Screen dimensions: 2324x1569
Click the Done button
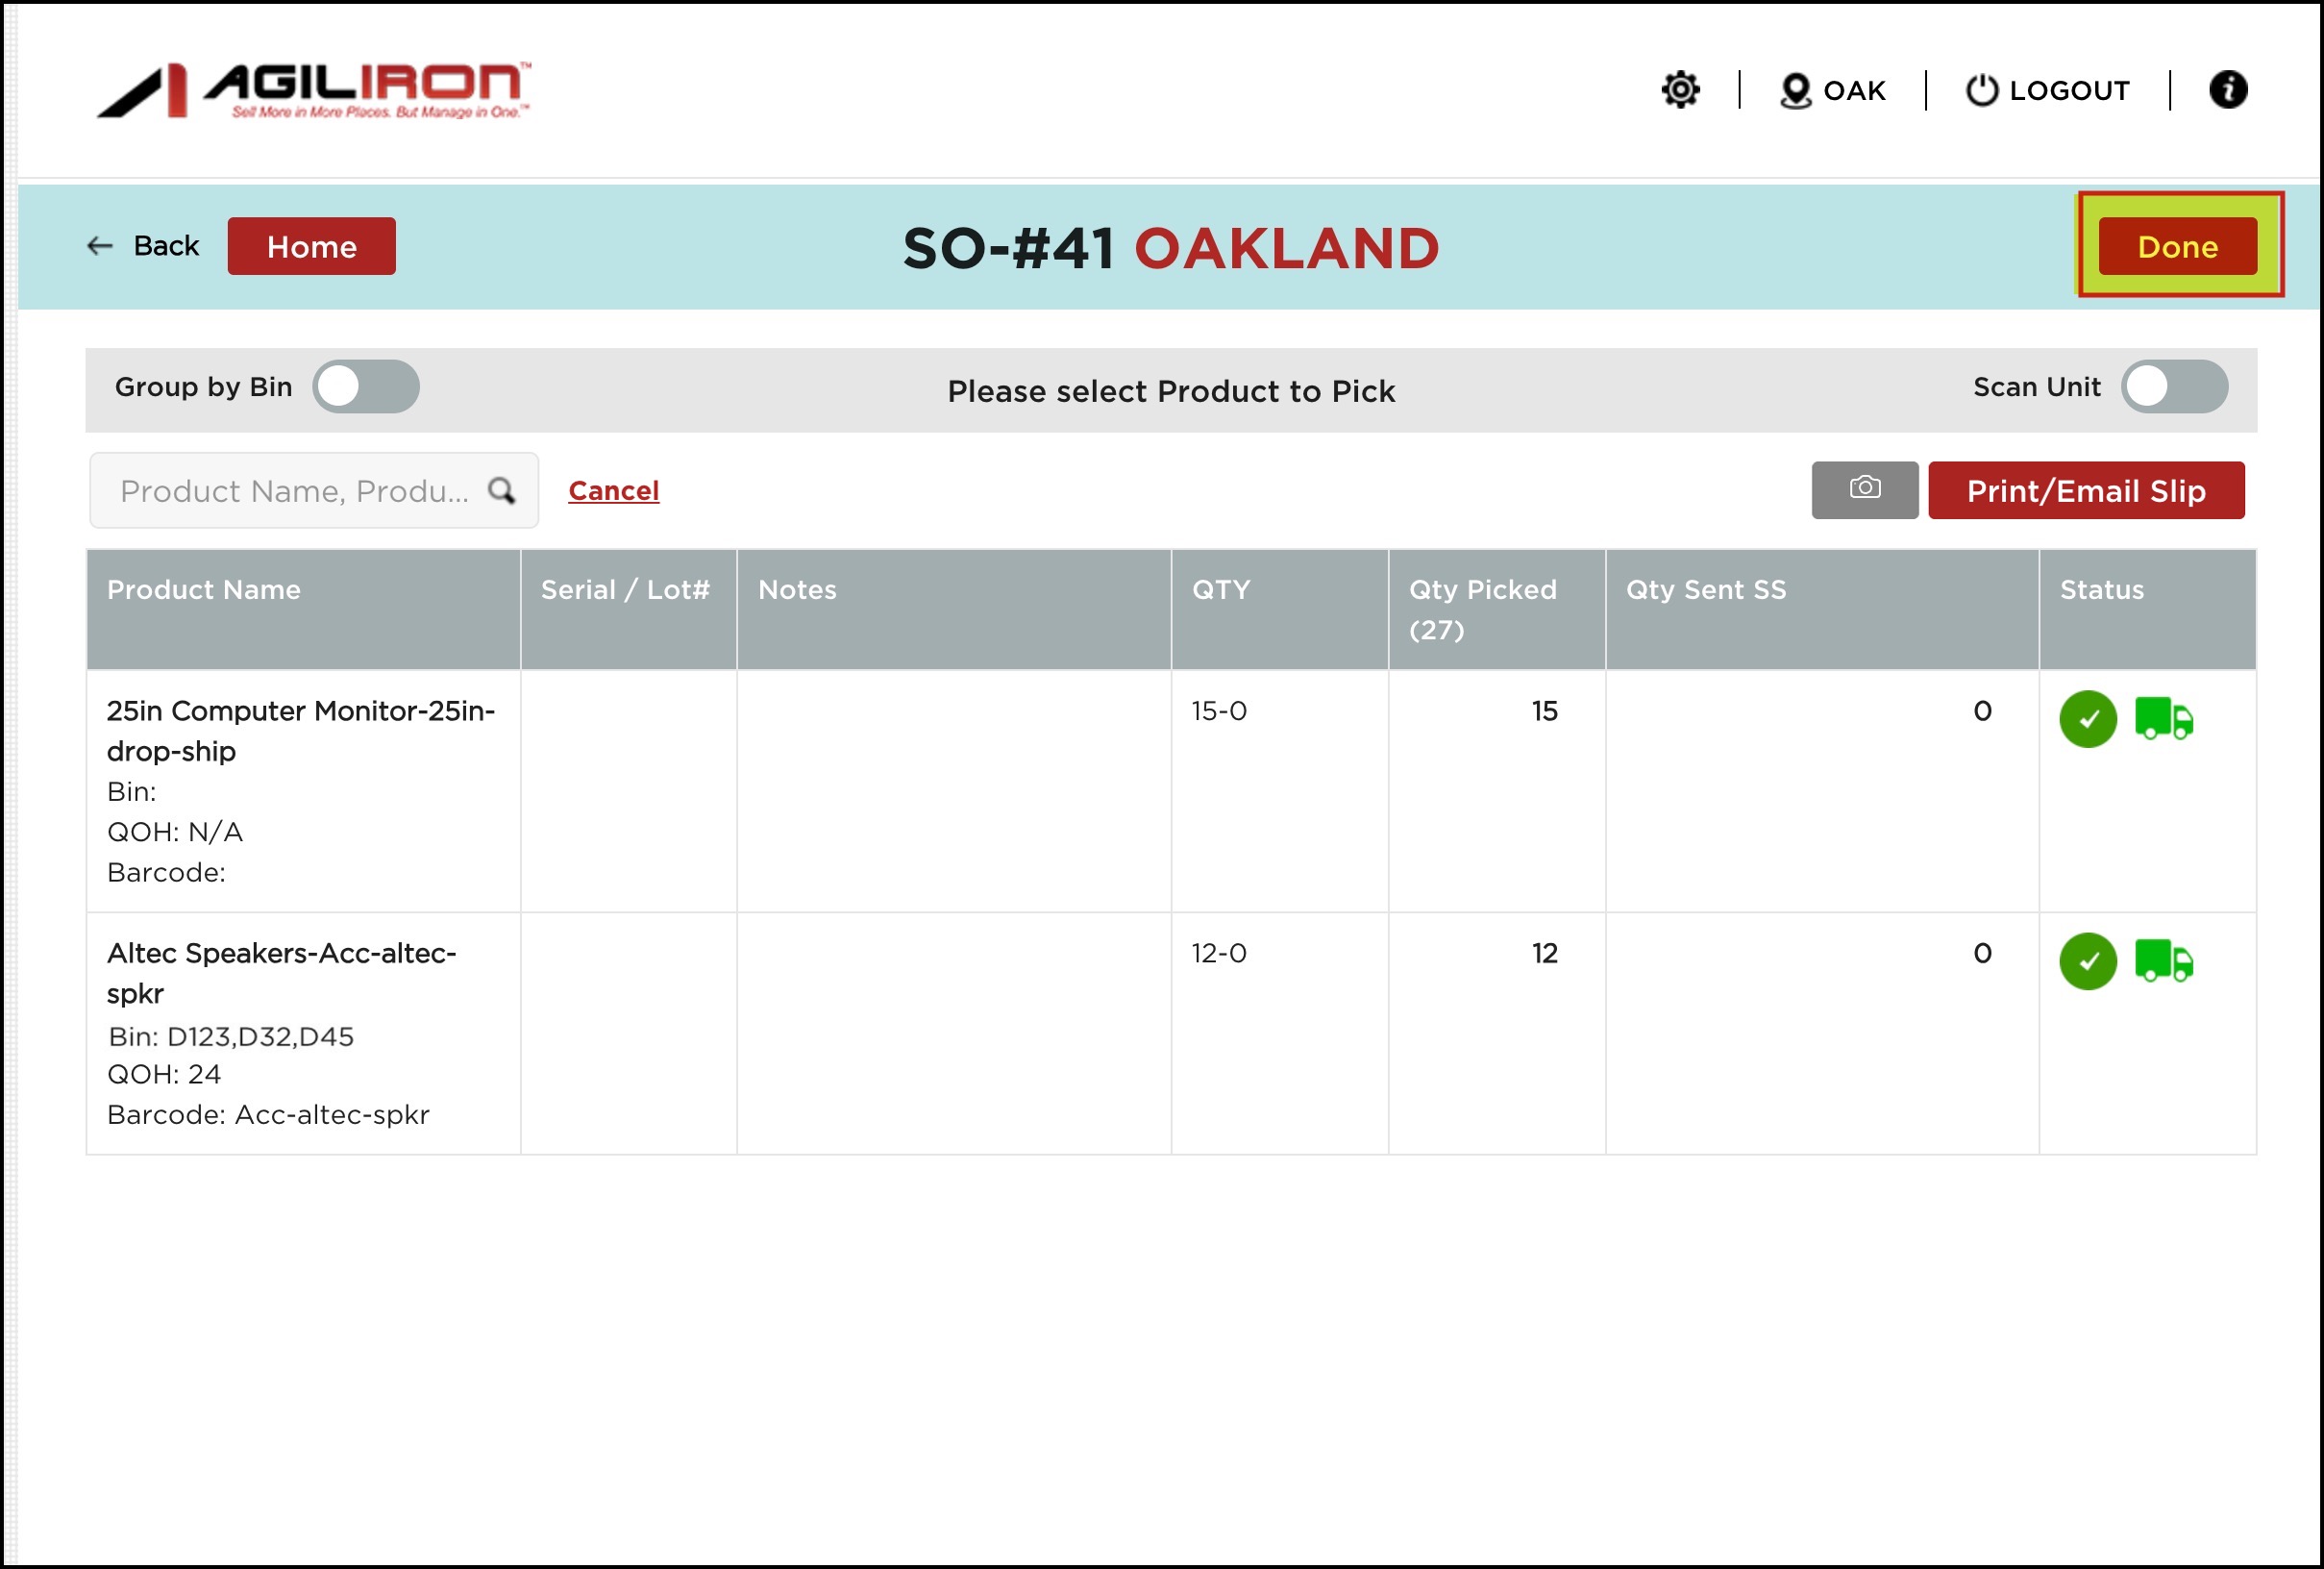pos(2177,246)
